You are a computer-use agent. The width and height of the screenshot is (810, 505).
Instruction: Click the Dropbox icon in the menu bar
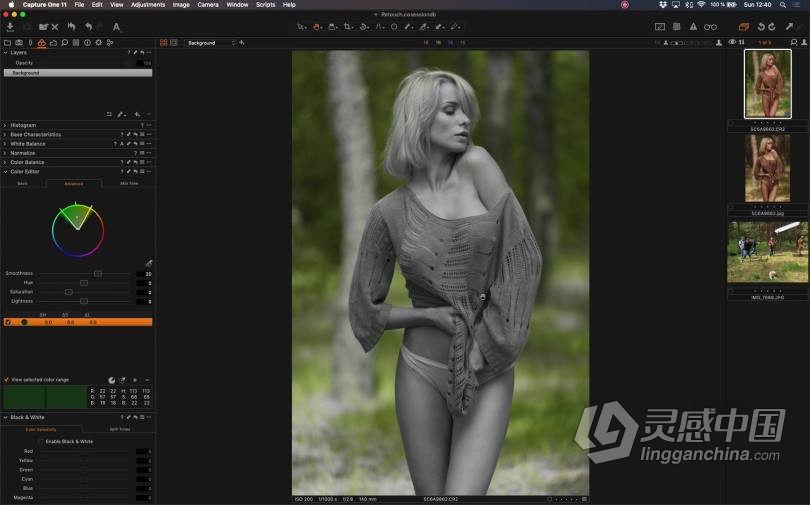point(663,5)
